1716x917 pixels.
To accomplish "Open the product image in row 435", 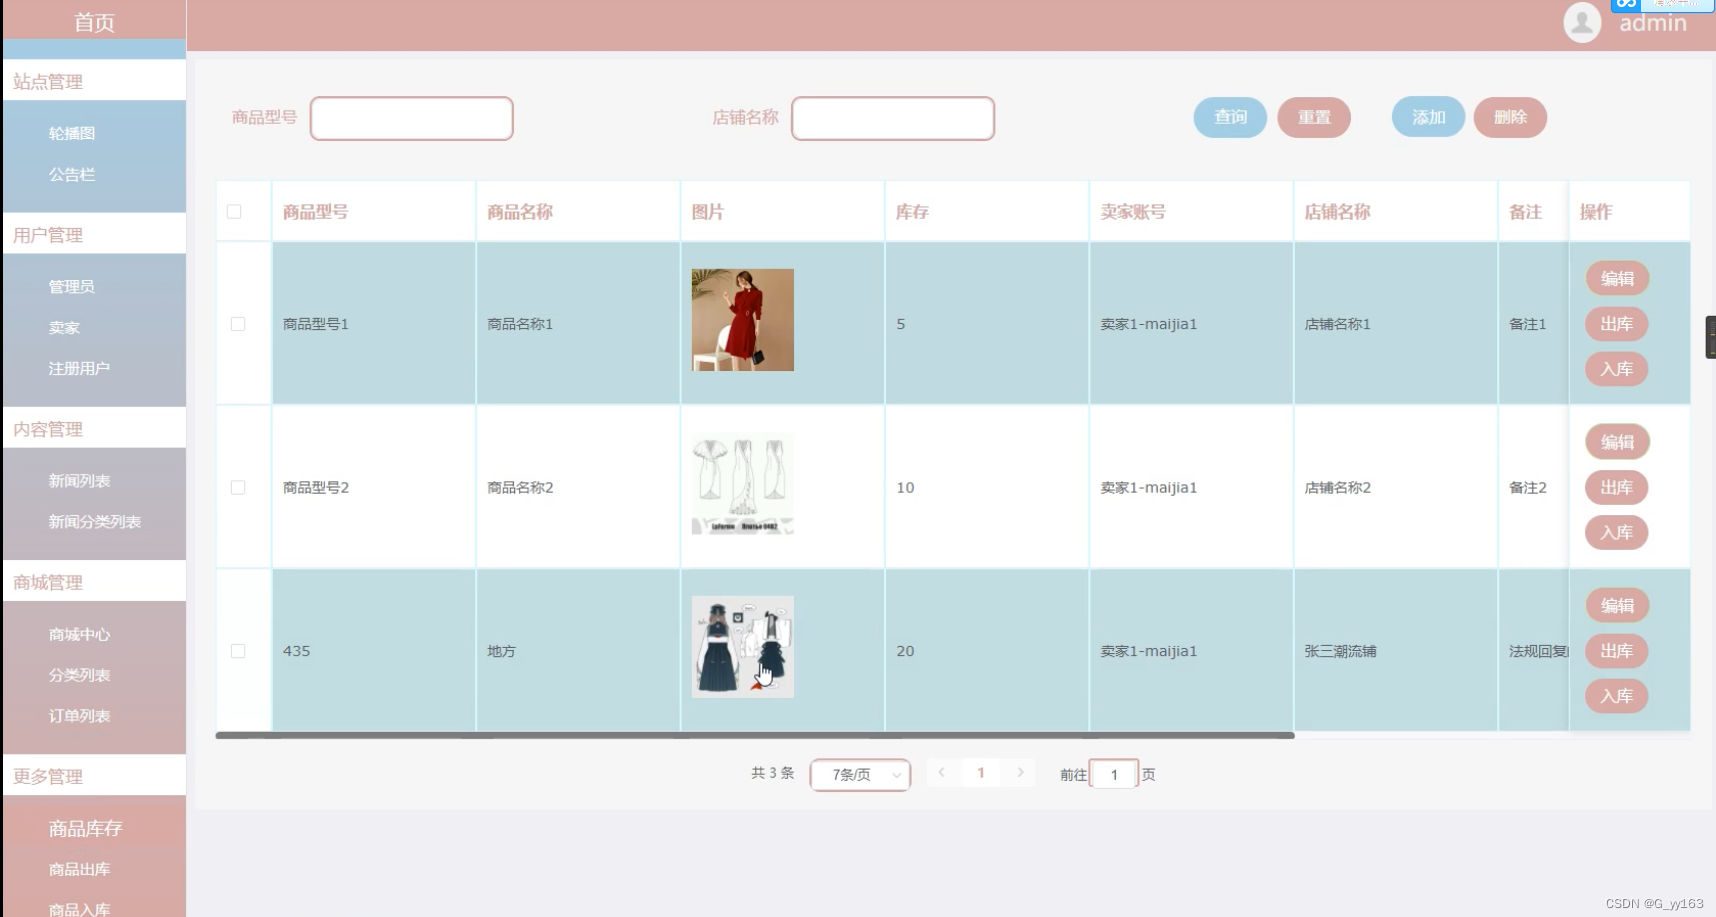I will pos(742,647).
